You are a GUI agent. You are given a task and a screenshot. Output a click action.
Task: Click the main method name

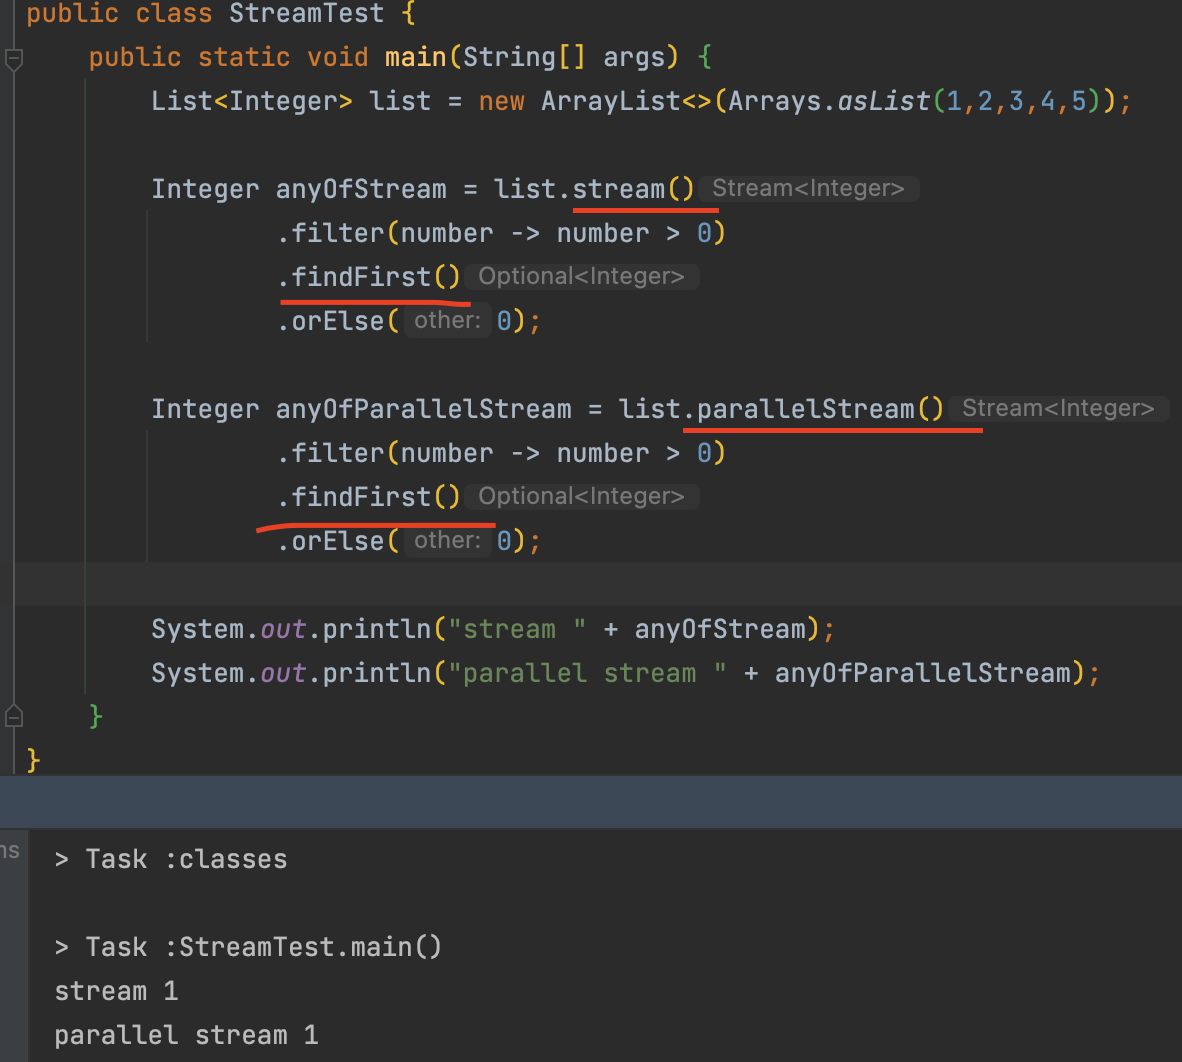[415, 57]
